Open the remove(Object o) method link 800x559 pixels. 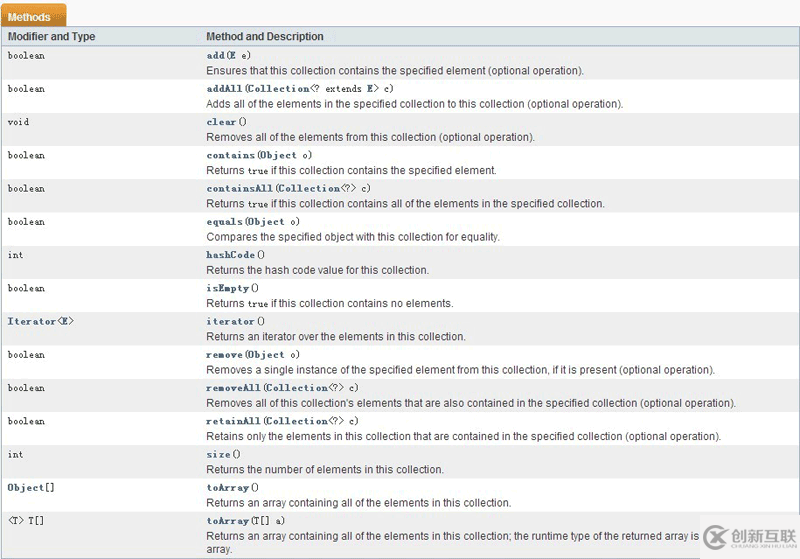(225, 354)
